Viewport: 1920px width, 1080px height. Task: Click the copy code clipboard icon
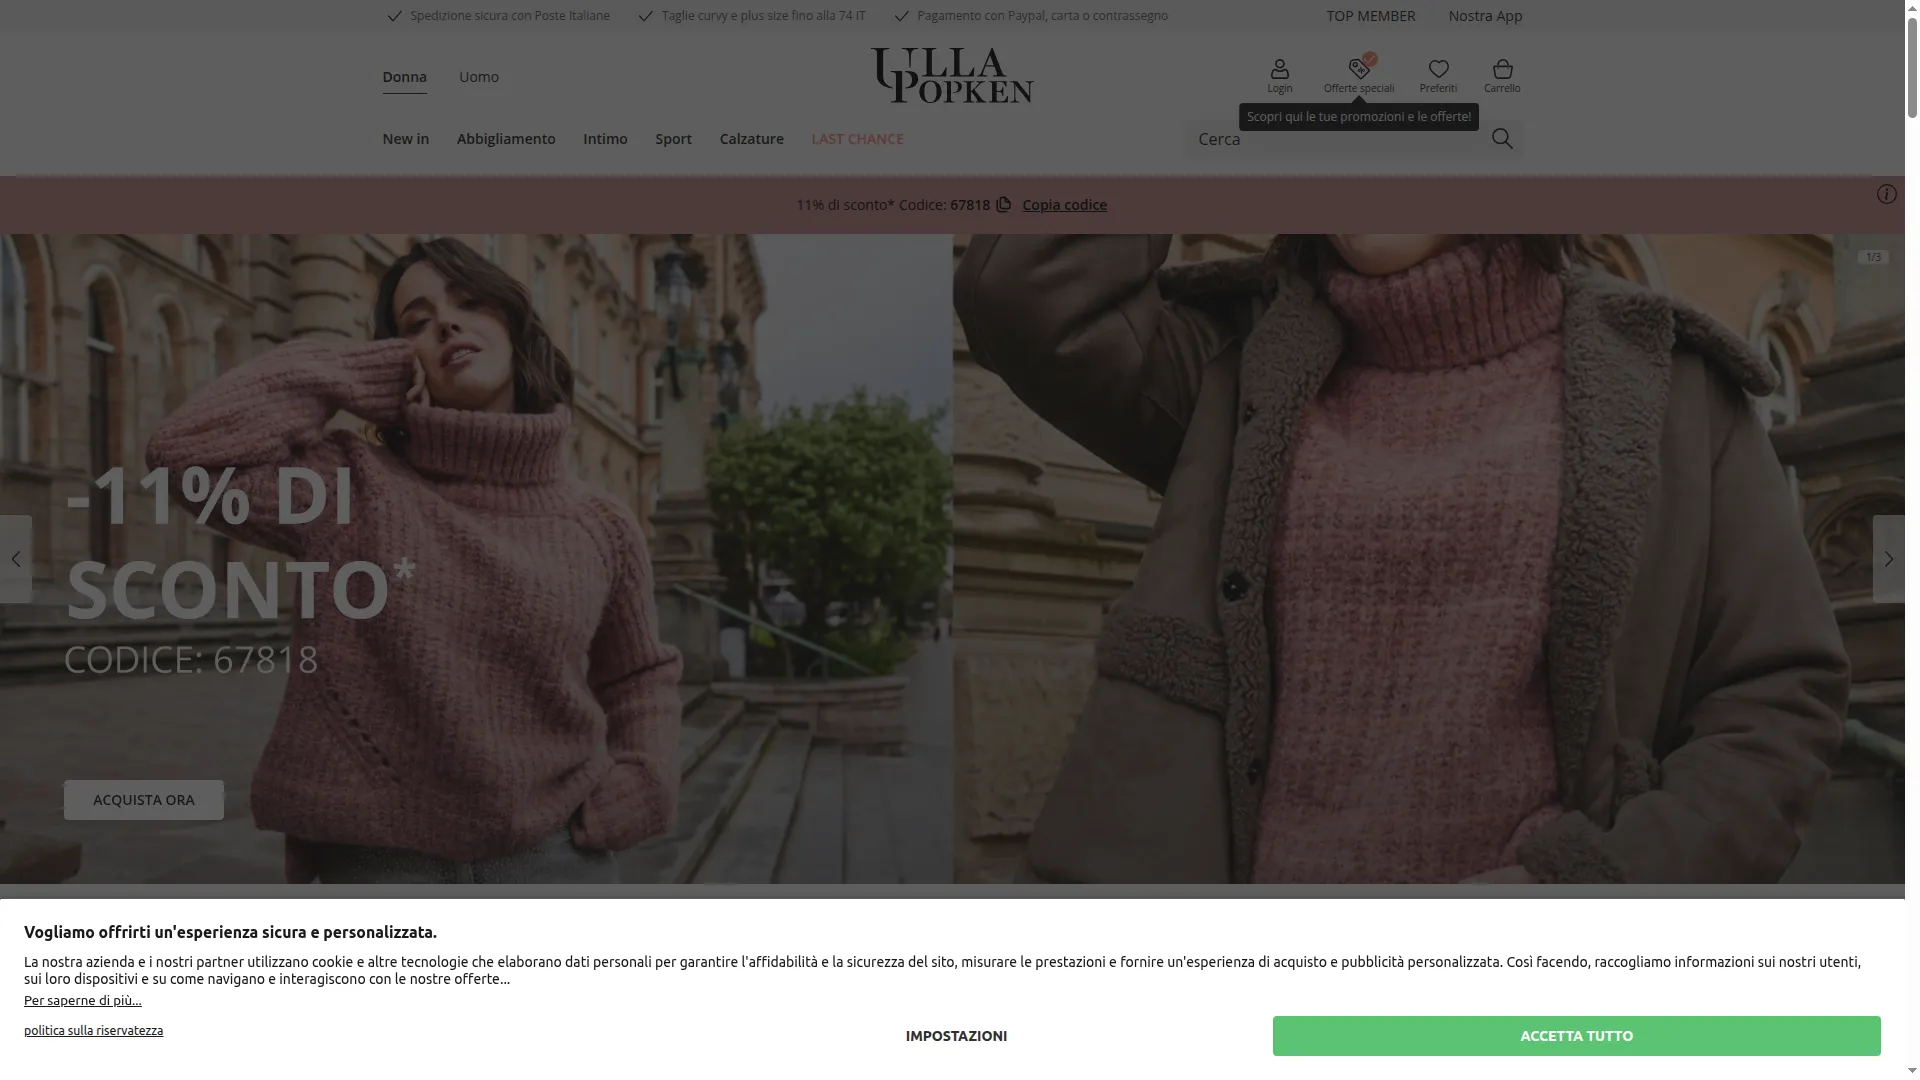coord(1003,204)
